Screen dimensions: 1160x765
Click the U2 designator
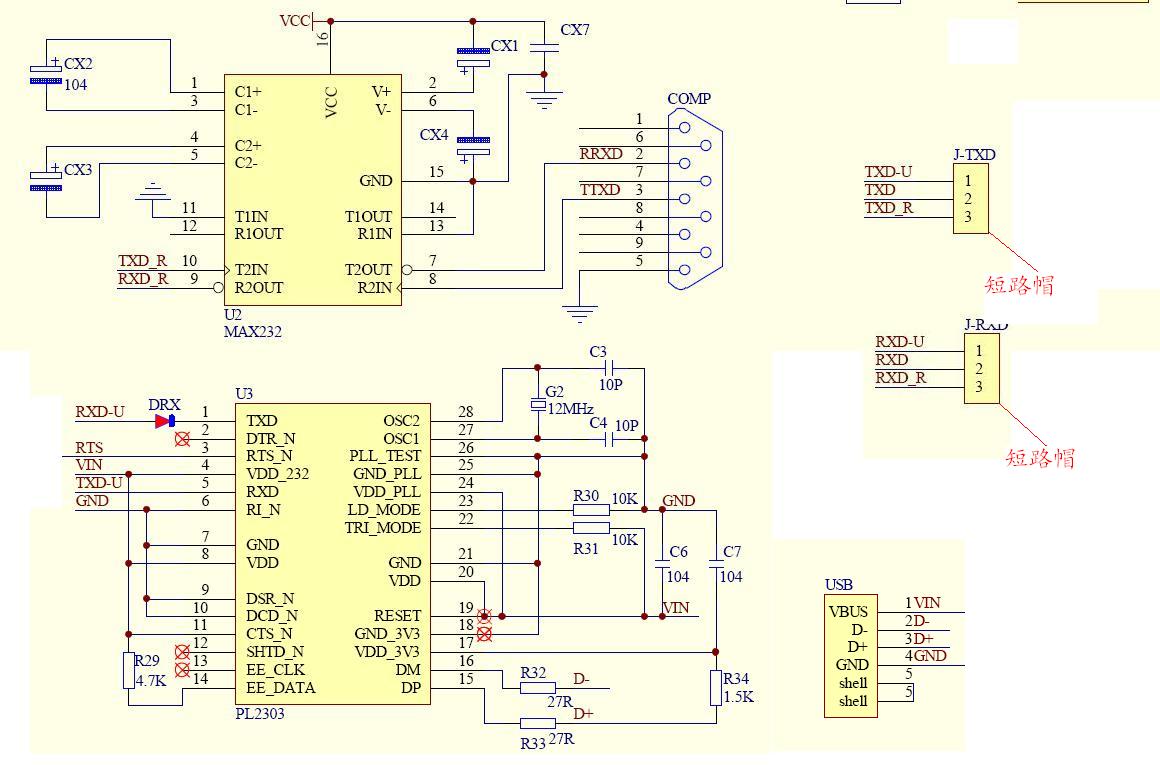[233, 314]
